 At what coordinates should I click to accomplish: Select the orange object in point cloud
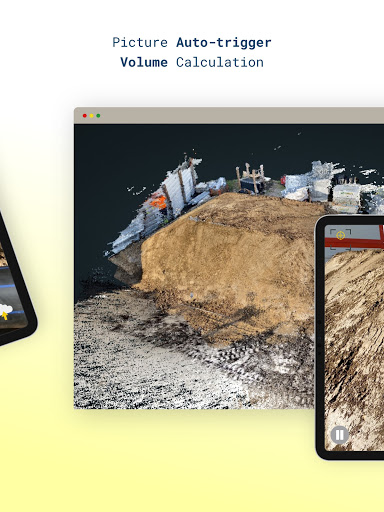pos(159,201)
